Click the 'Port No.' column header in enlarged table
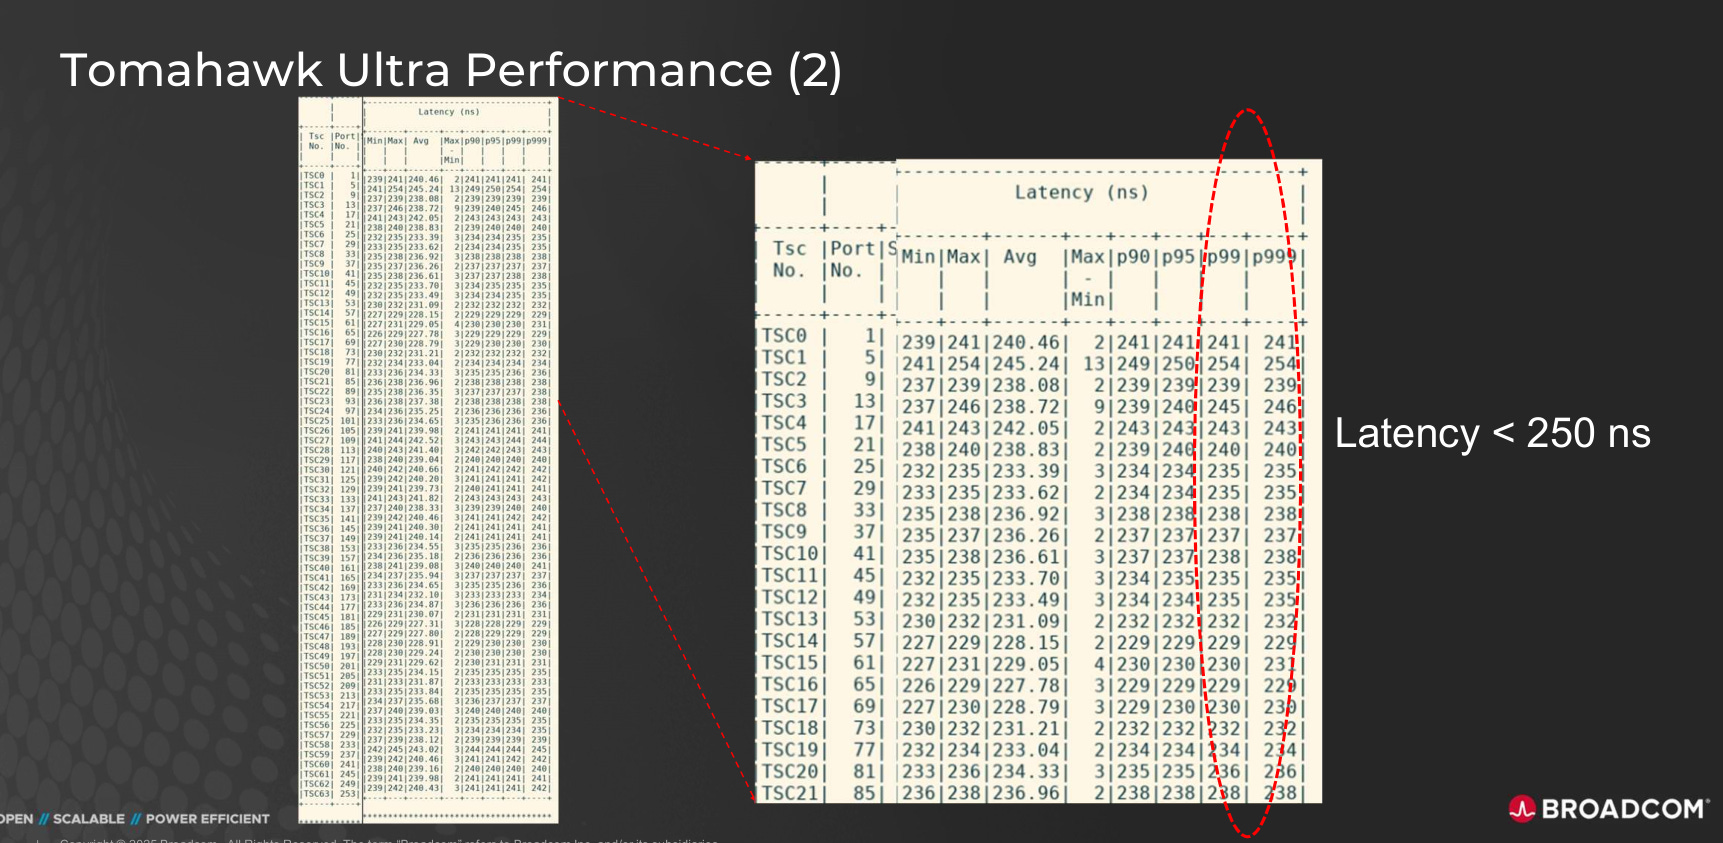Viewport: 1723px width, 843px height. (852, 259)
